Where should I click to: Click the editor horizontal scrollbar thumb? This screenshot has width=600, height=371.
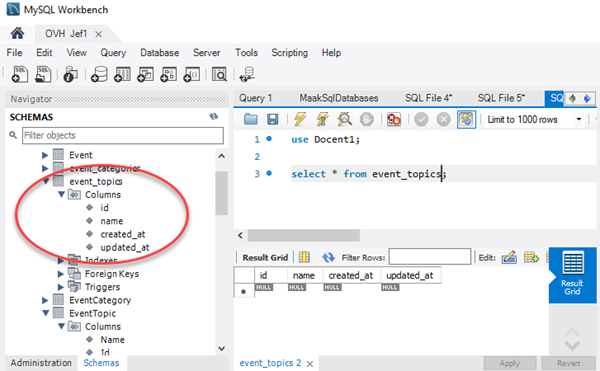click(303, 235)
